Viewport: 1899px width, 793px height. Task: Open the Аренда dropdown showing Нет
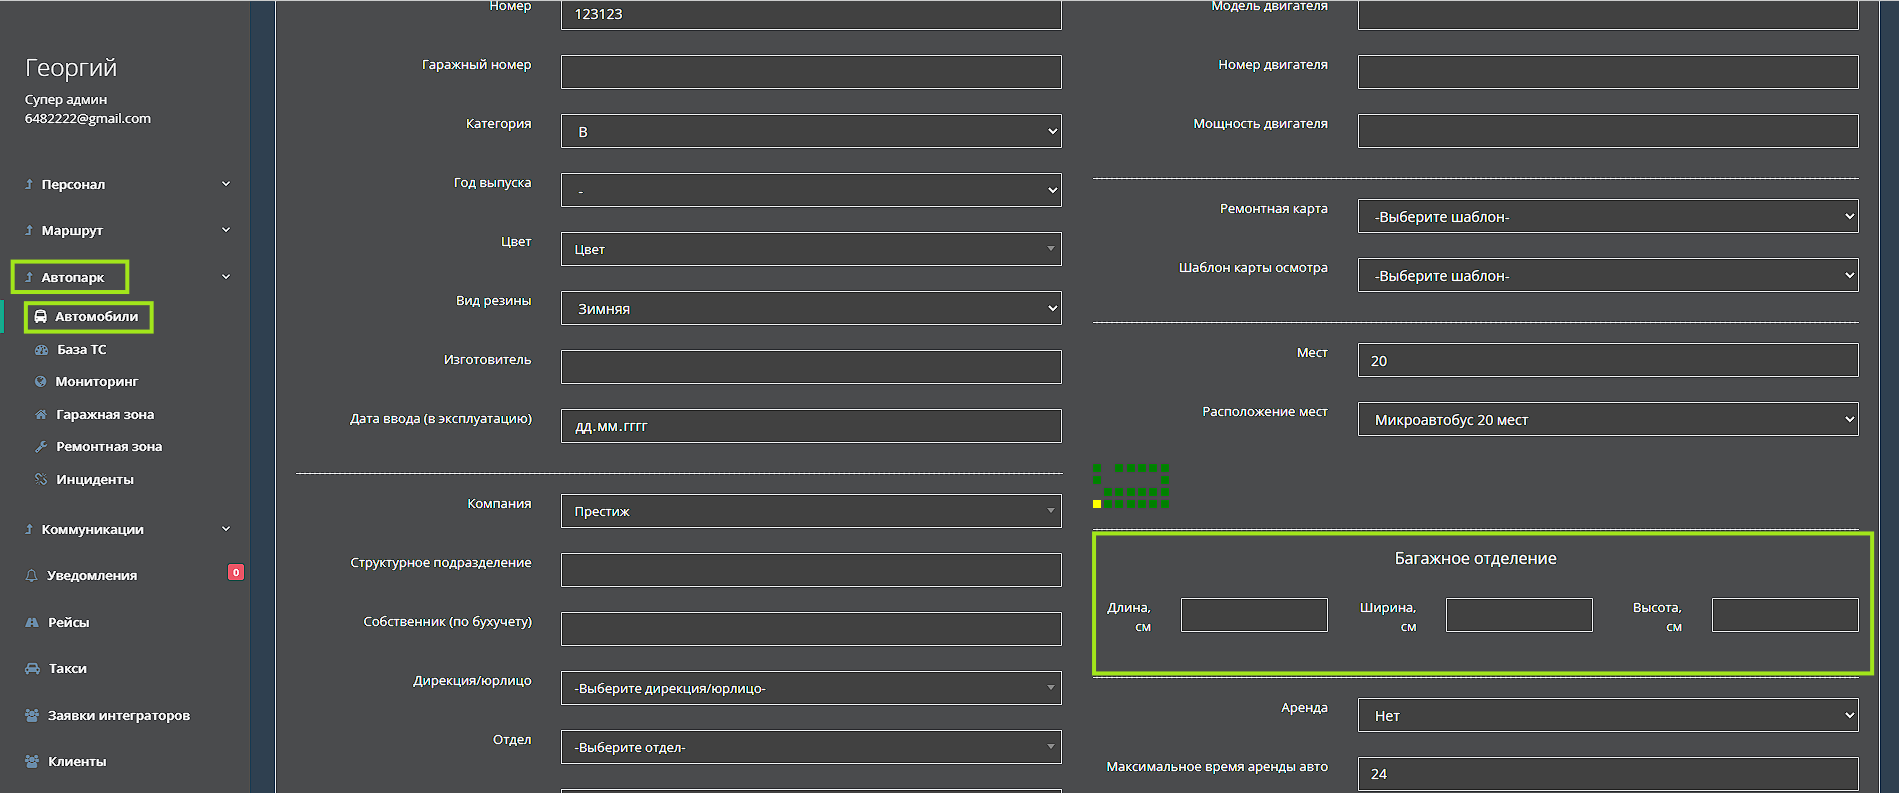click(x=1607, y=715)
